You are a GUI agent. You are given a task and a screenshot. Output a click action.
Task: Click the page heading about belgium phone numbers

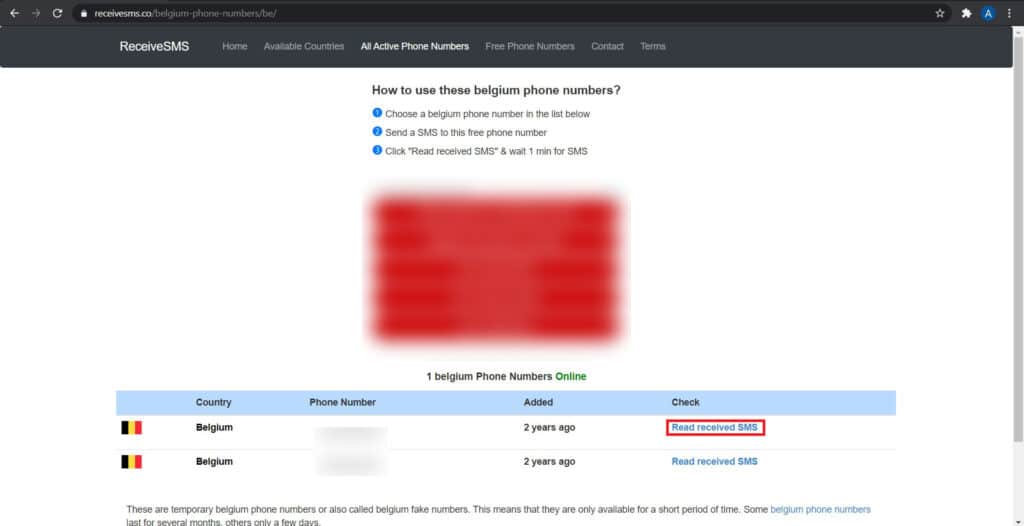496,91
